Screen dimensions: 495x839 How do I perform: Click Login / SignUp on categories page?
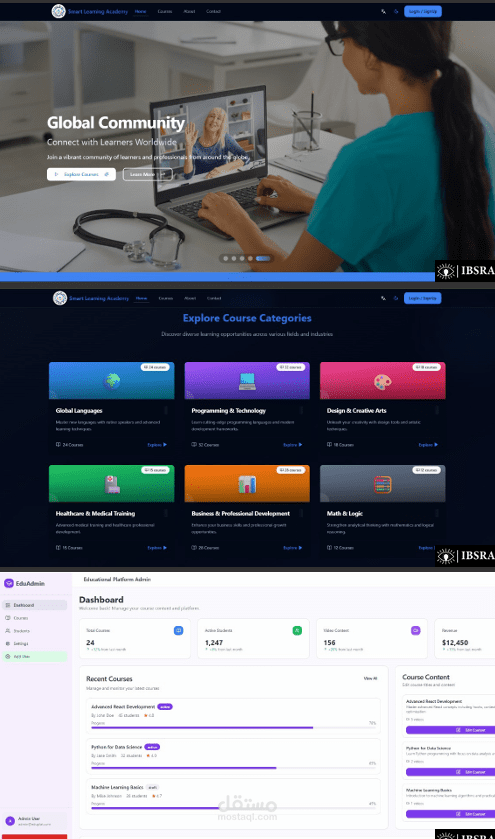click(423, 298)
